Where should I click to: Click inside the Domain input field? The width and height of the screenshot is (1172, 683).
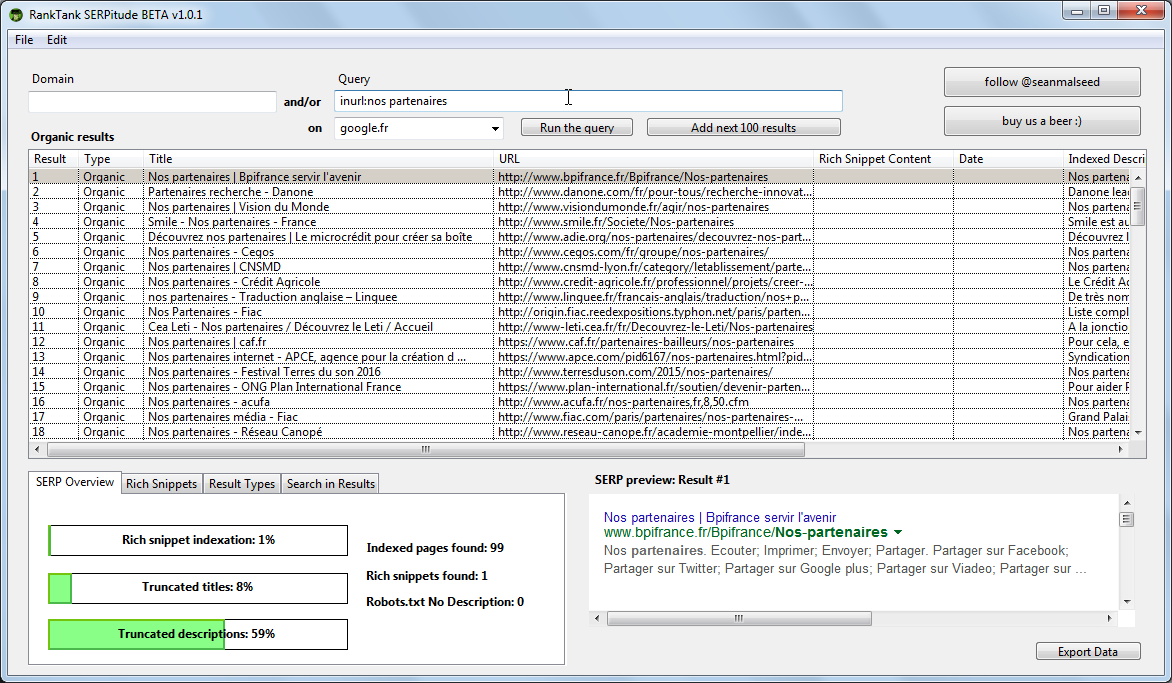click(x=152, y=102)
